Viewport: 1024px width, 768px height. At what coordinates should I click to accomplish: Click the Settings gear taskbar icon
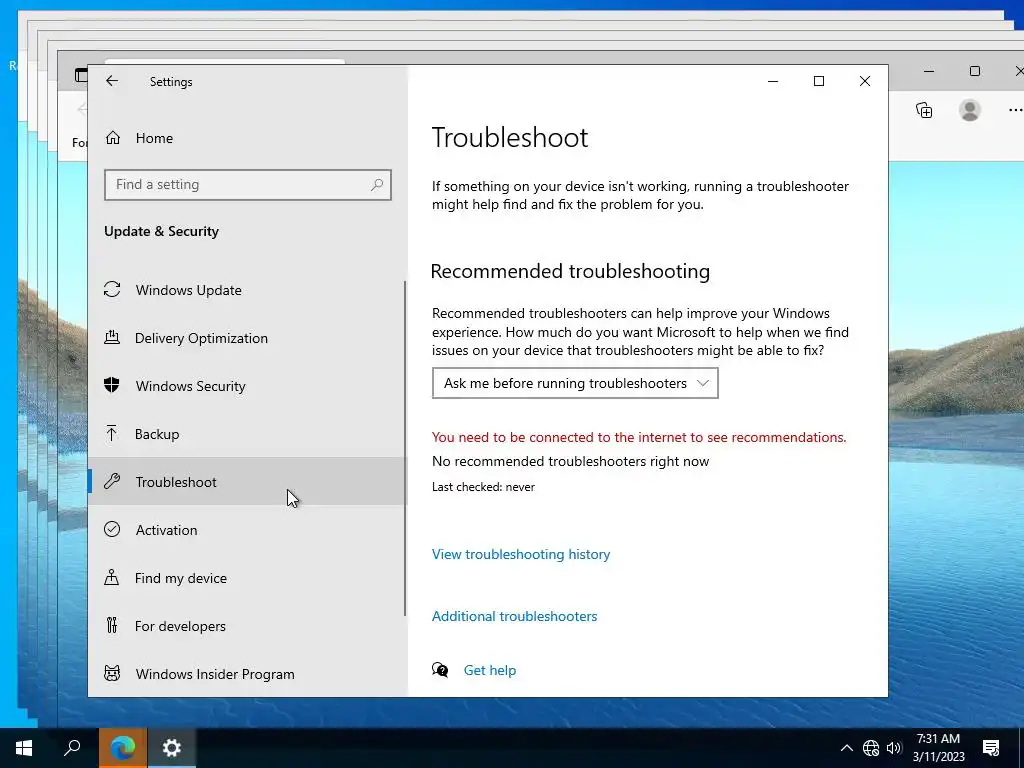click(172, 748)
